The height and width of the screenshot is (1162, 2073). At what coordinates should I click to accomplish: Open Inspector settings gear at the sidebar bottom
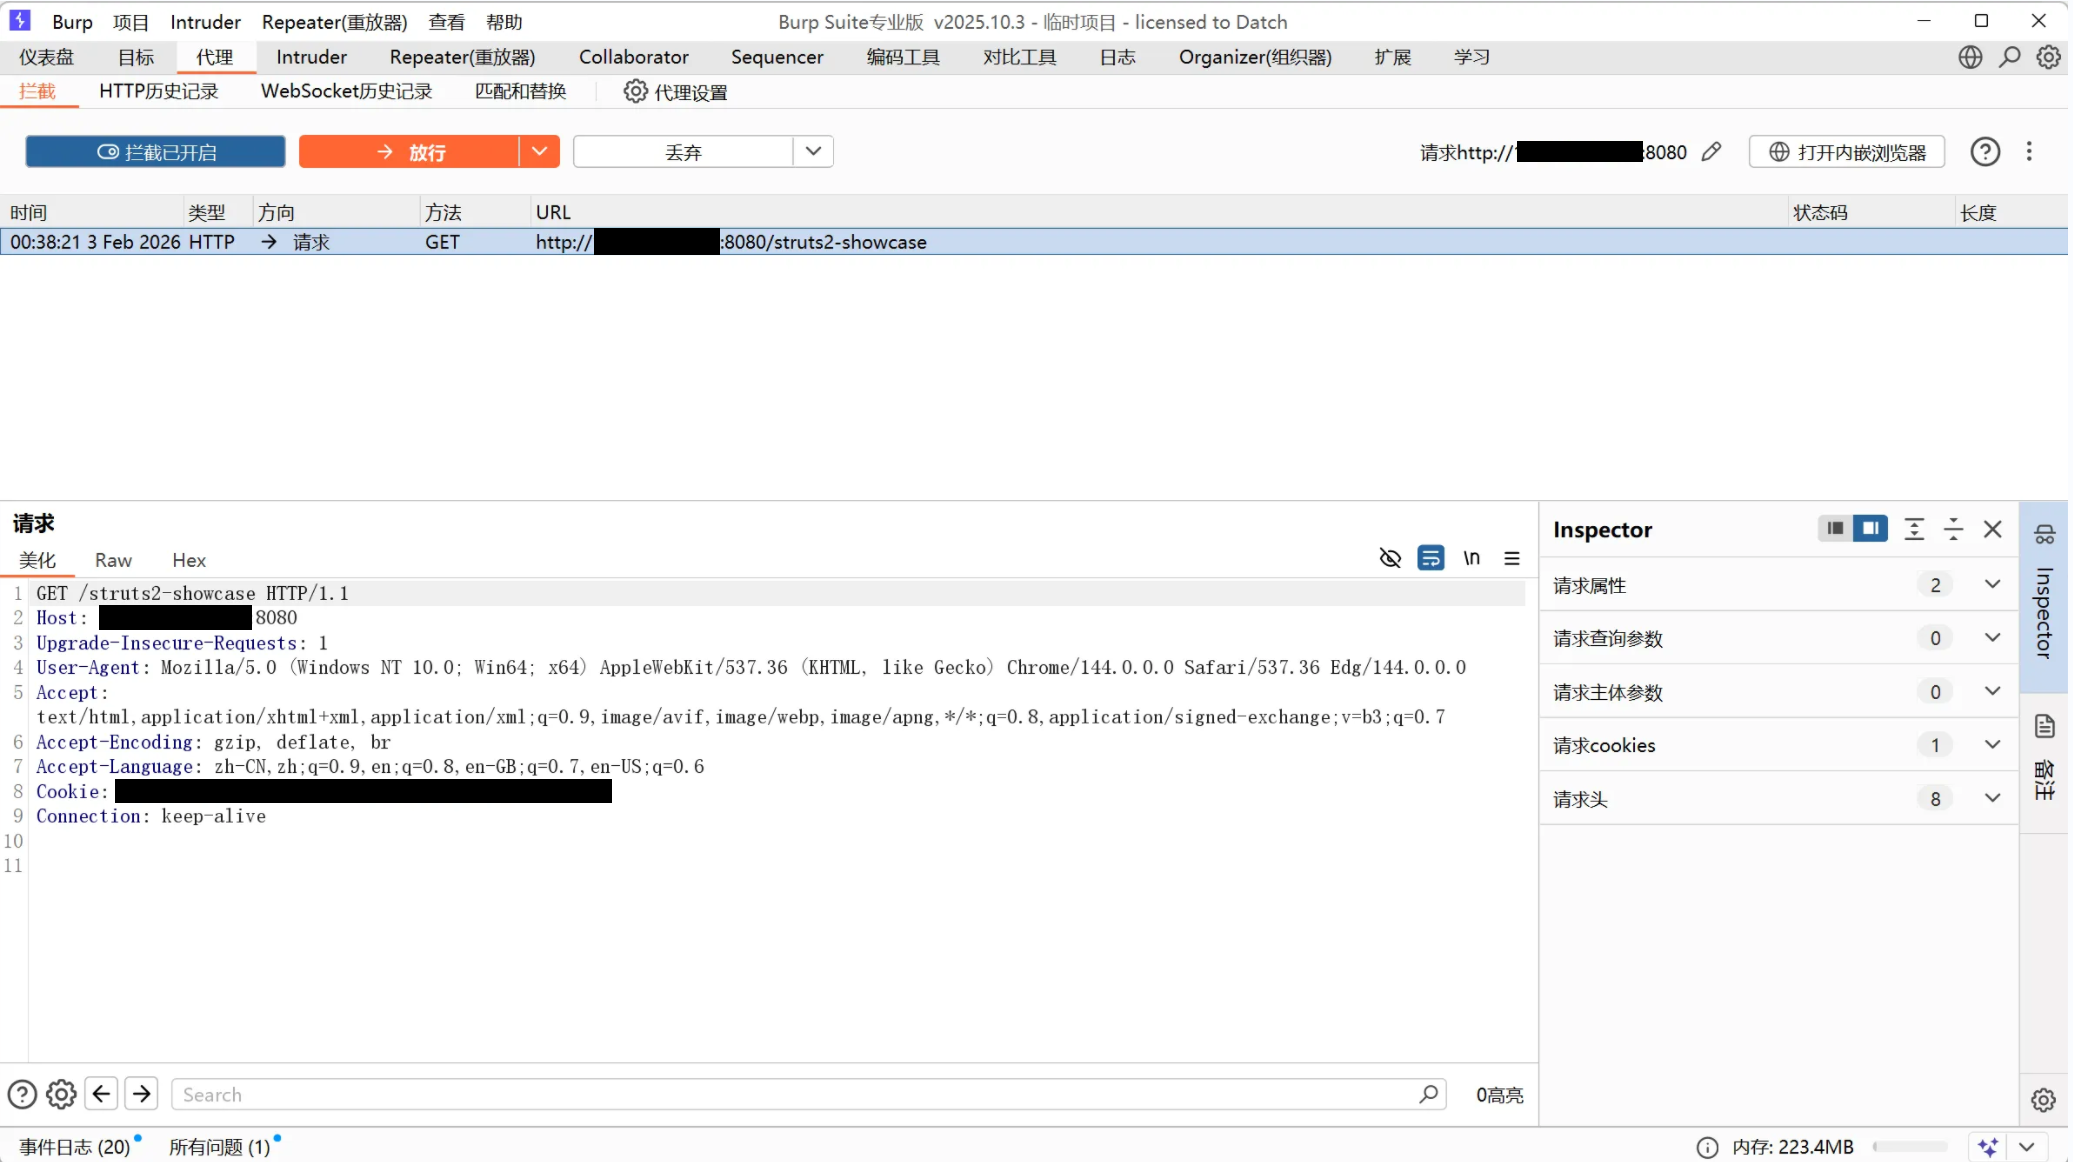pos(2043,1100)
